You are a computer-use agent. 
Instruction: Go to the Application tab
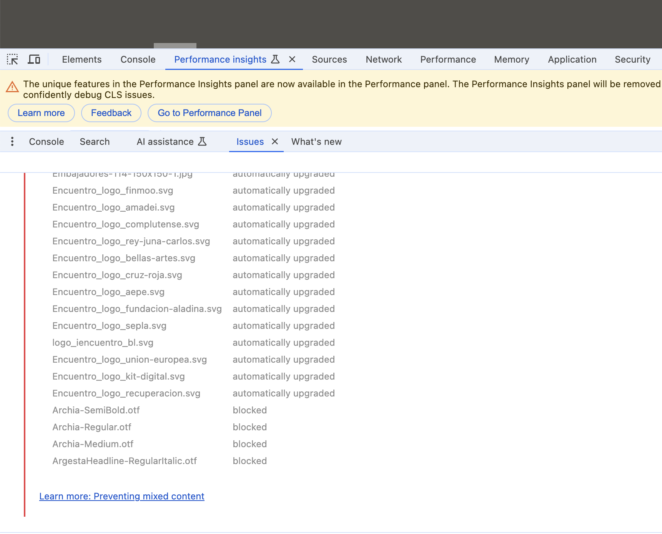pyautogui.click(x=572, y=60)
